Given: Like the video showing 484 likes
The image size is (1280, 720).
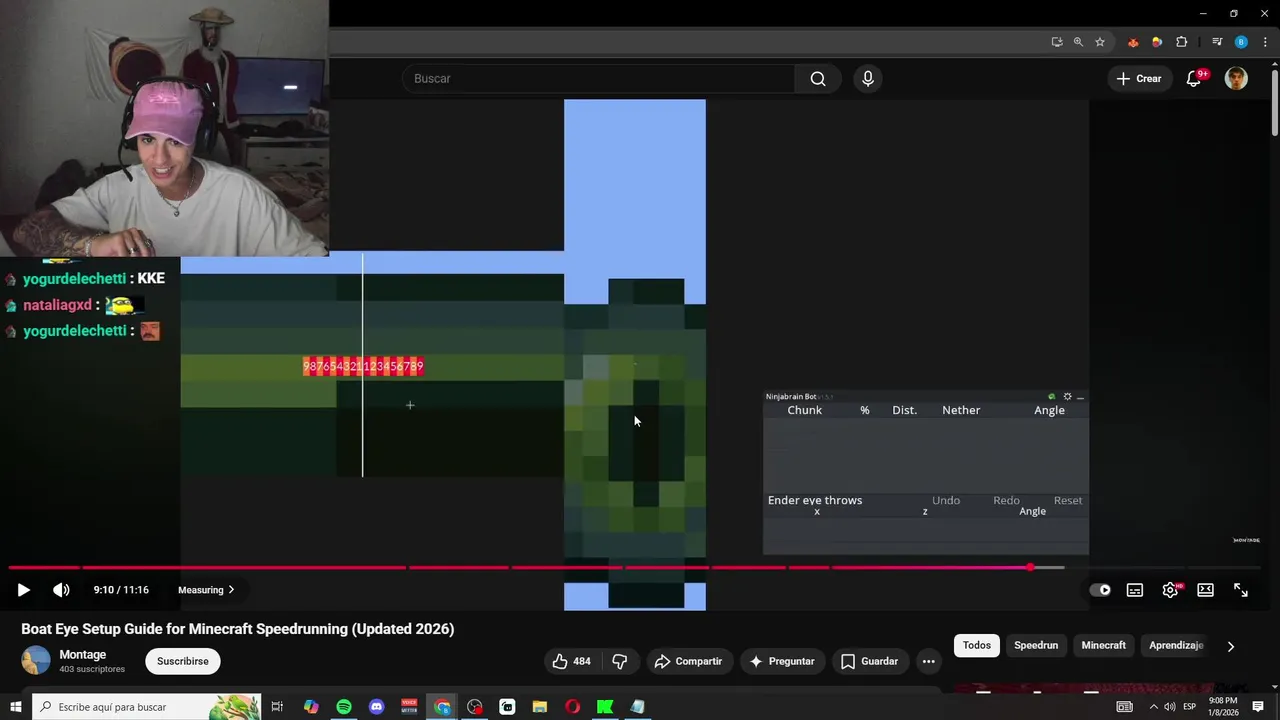Looking at the screenshot, I should (x=571, y=661).
